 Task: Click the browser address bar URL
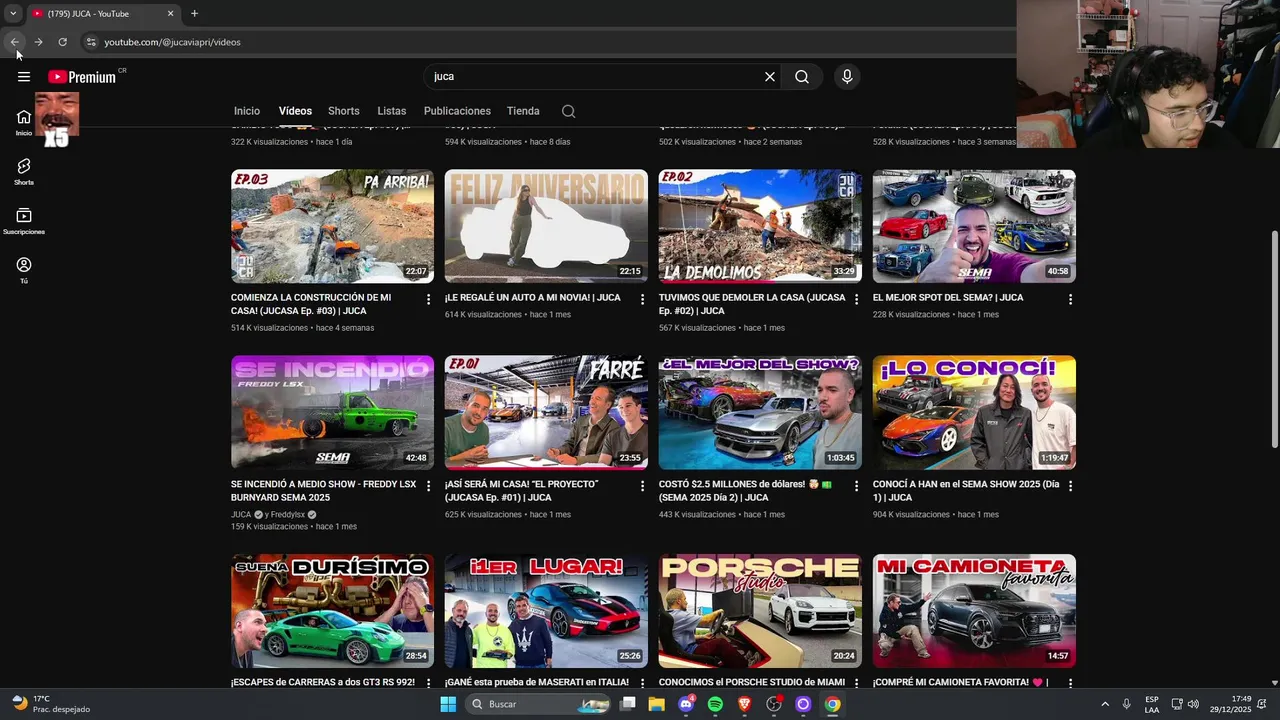pos(172,42)
